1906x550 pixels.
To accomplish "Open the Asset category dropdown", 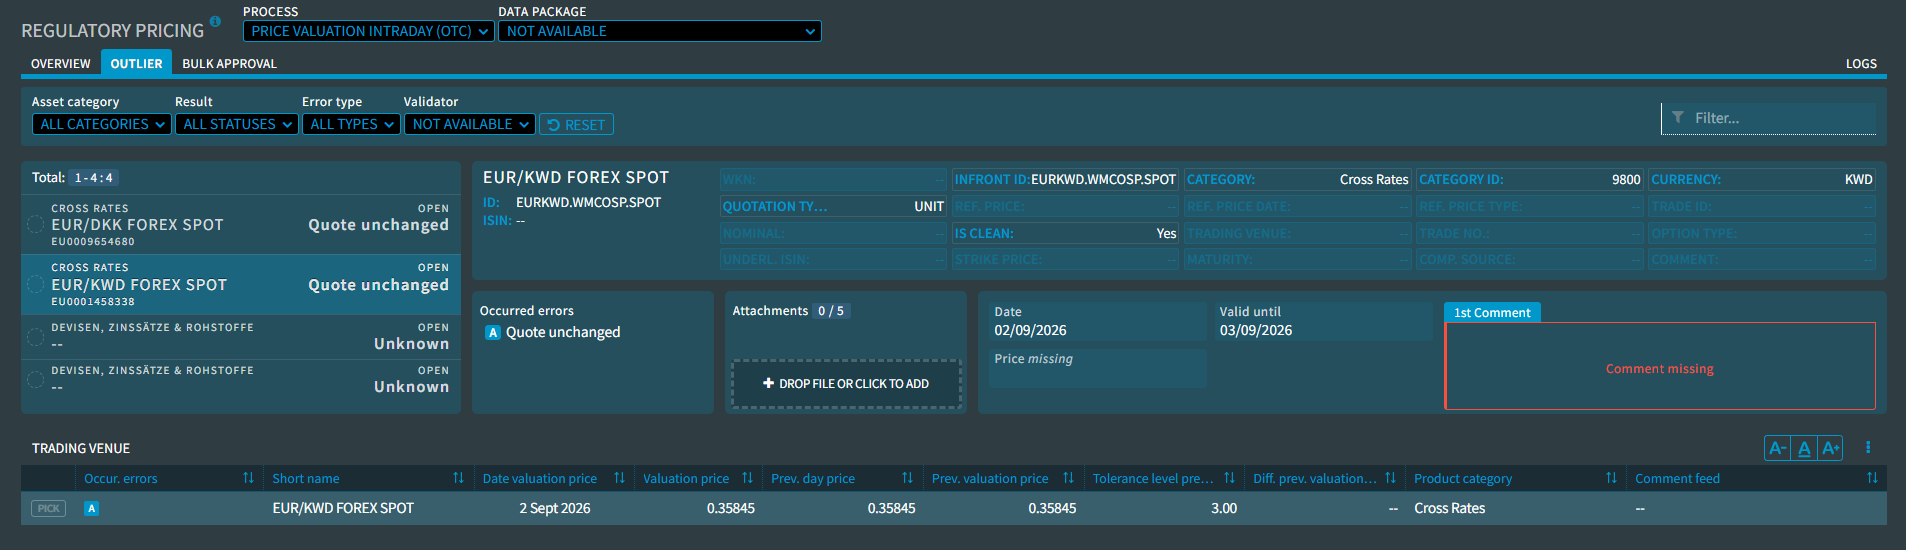I will coord(102,124).
